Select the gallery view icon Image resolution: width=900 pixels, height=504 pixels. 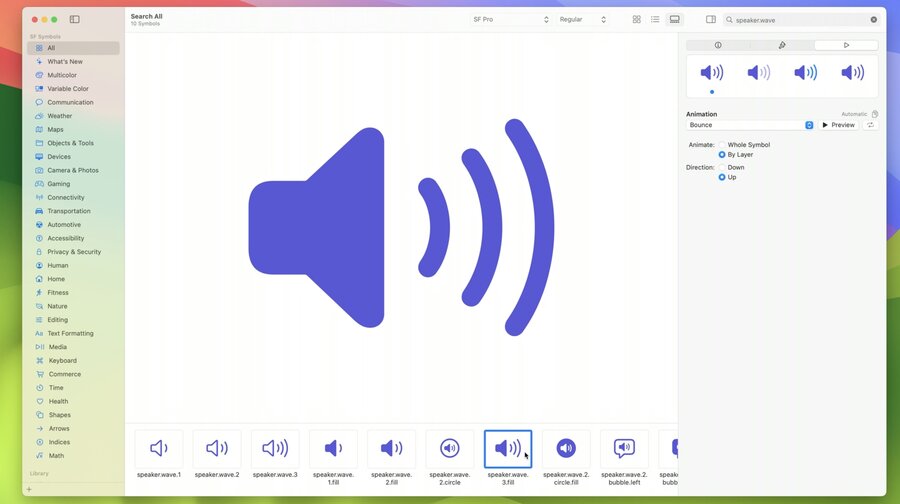pyautogui.click(x=674, y=20)
